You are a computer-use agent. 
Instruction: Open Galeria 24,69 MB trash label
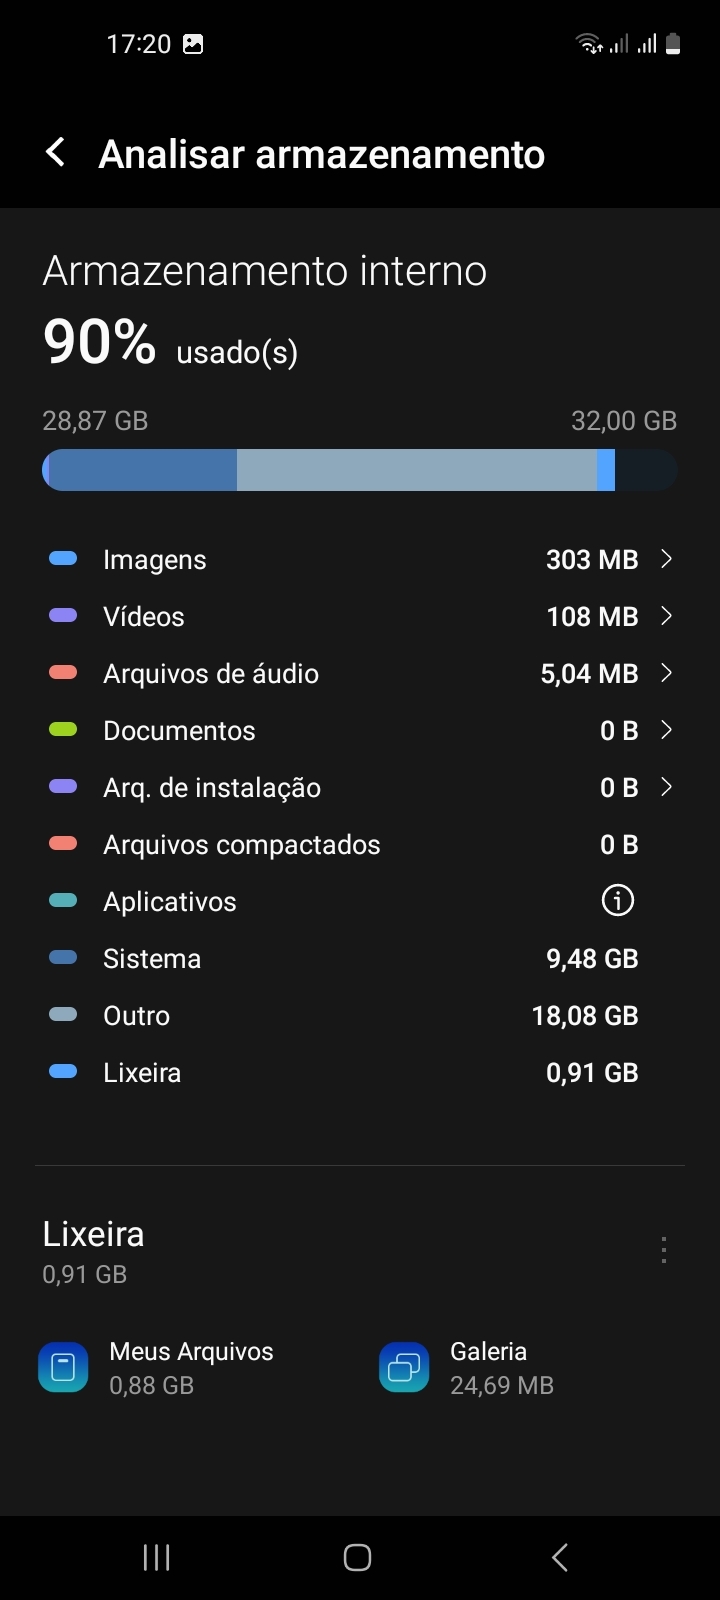501,1367
